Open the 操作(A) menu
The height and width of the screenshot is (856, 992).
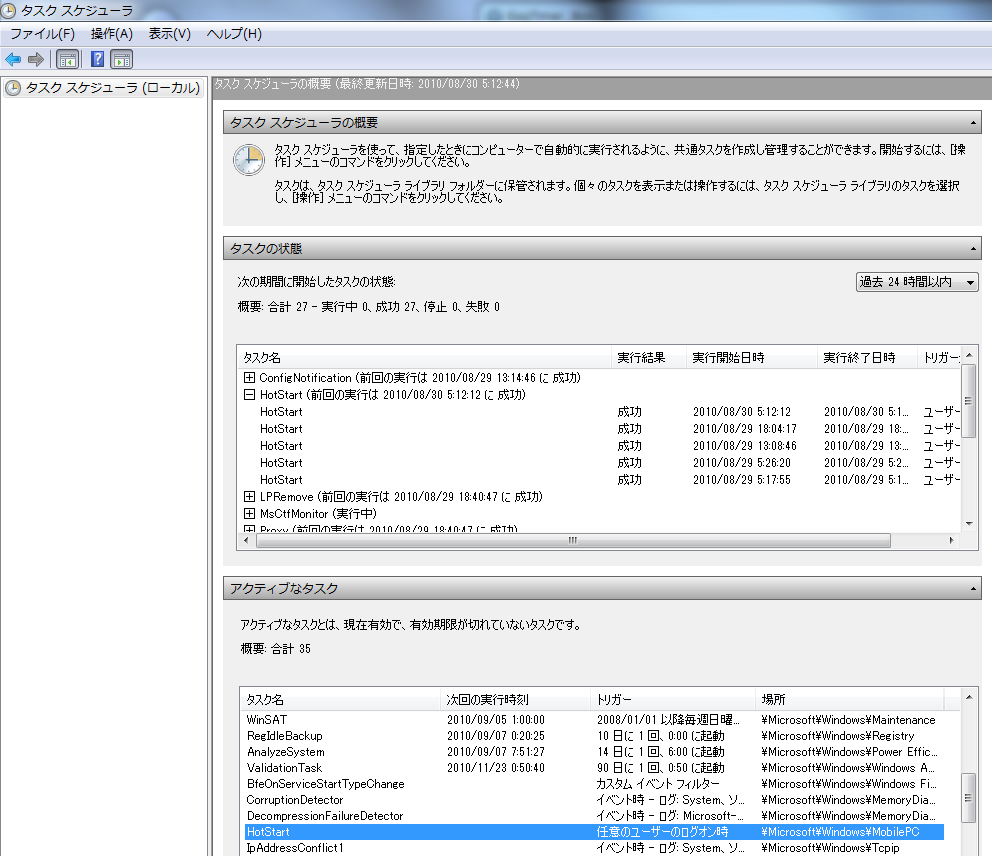click(x=112, y=34)
